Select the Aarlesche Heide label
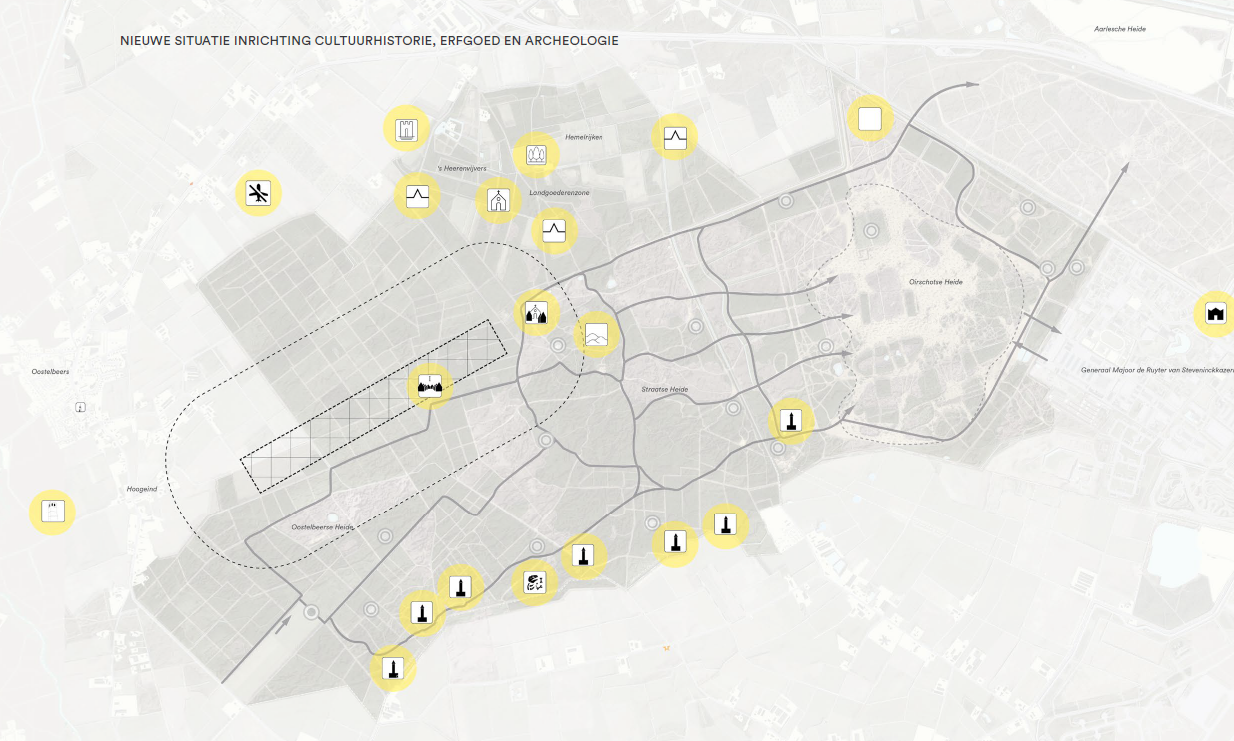This screenshot has height=741, width=1234. click(x=1120, y=29)
